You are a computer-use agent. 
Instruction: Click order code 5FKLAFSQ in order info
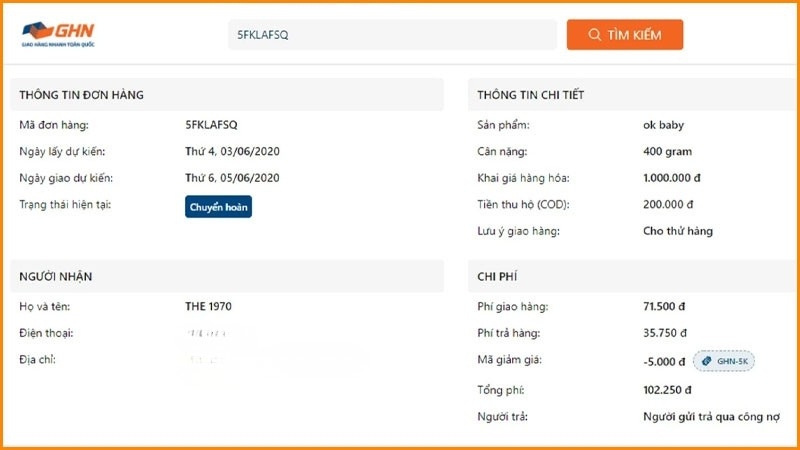point(211,125)
